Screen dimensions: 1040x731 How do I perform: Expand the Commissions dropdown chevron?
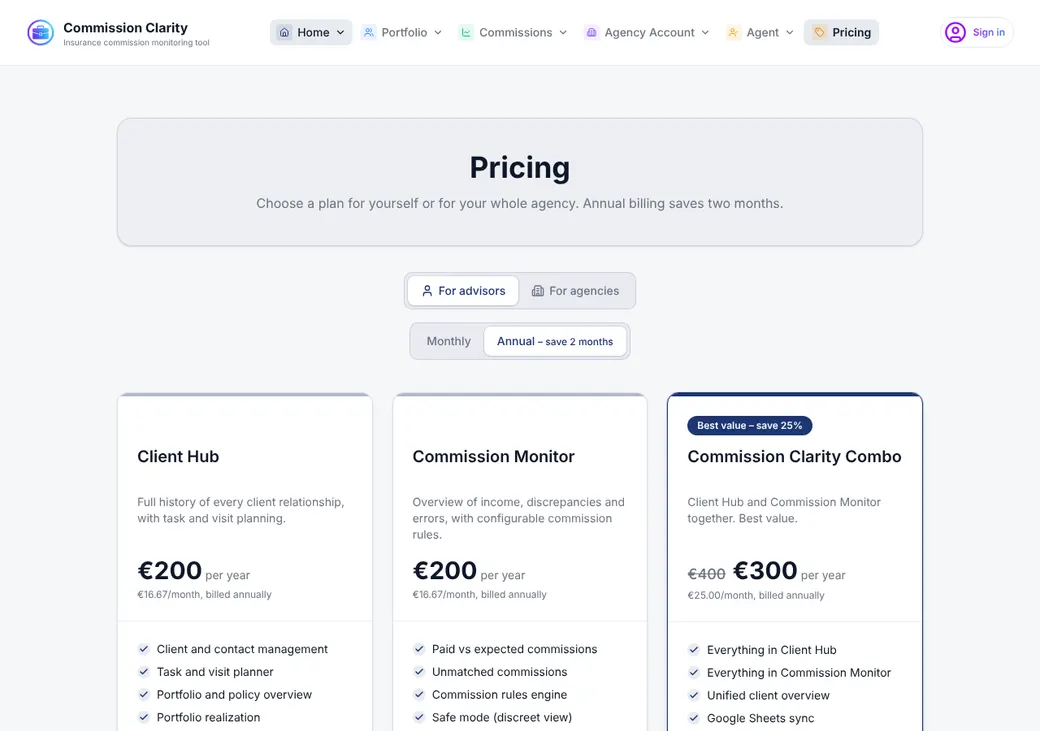pyautogui.click(x=563, y=33)
